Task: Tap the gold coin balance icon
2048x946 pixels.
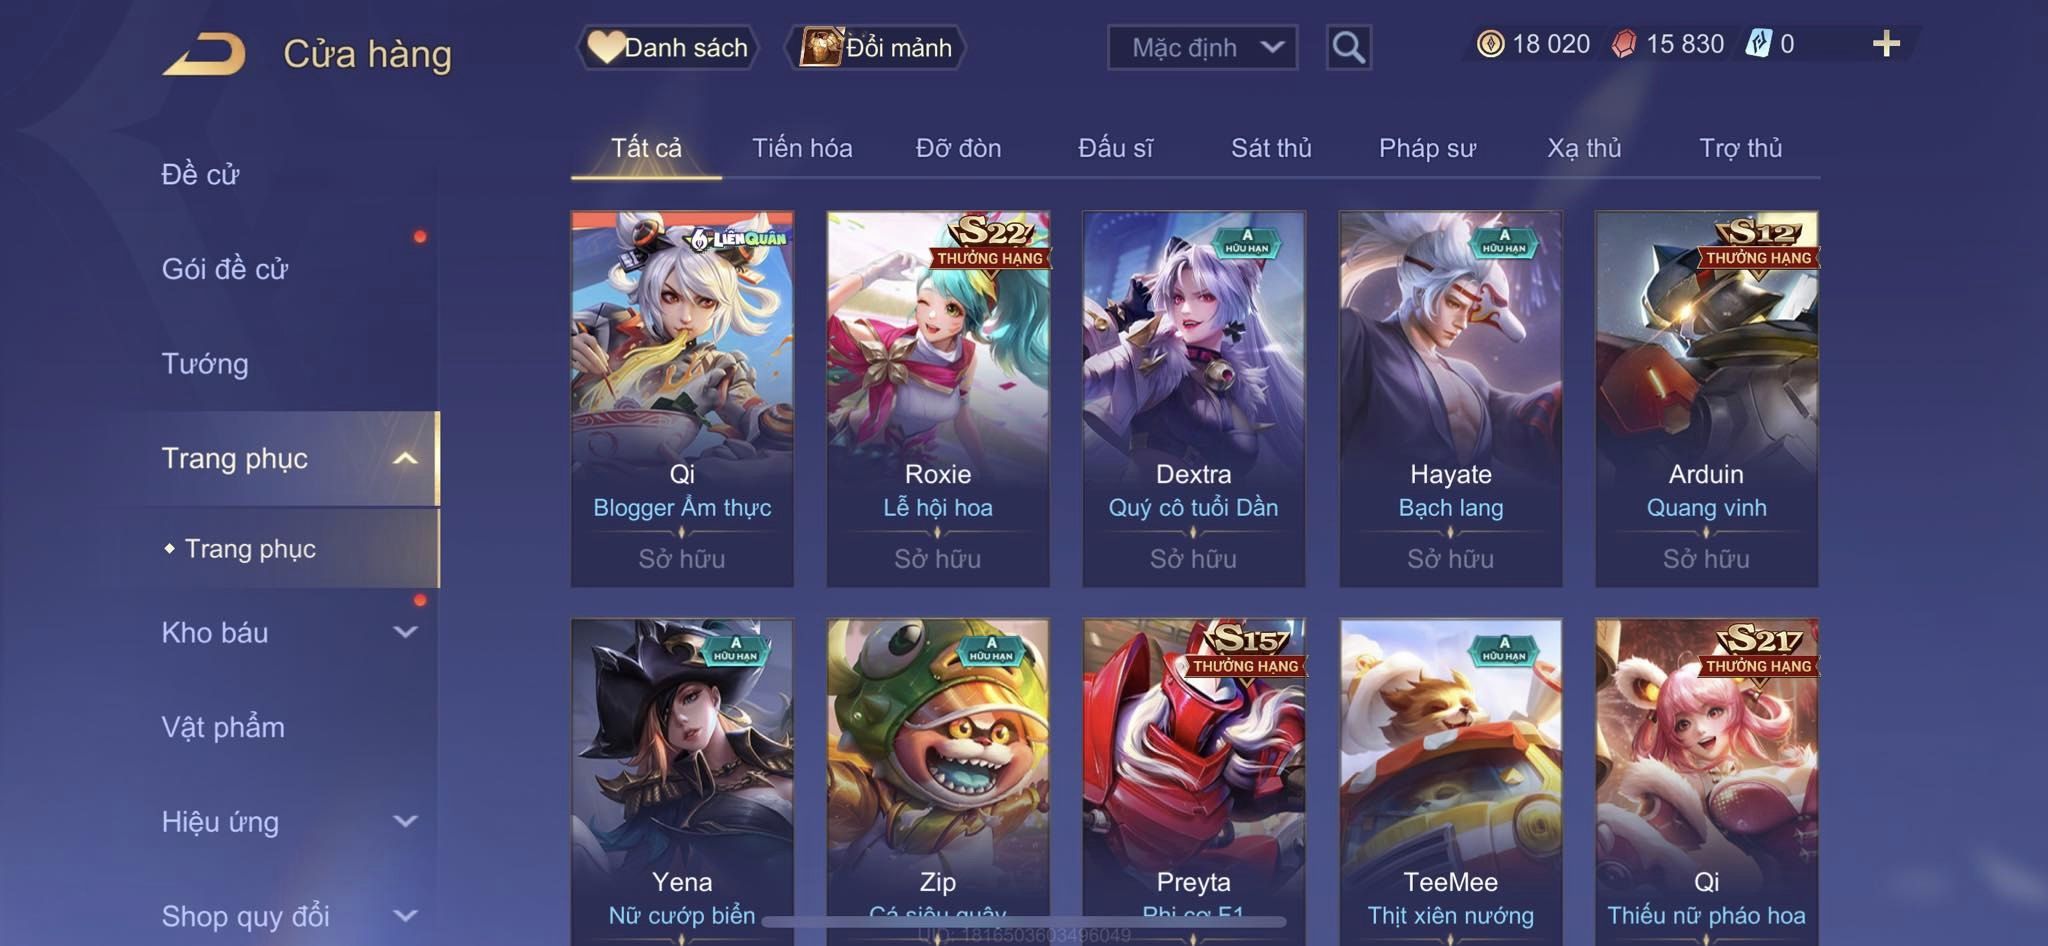Action: pyautogui.click(x=1490, y=44)
